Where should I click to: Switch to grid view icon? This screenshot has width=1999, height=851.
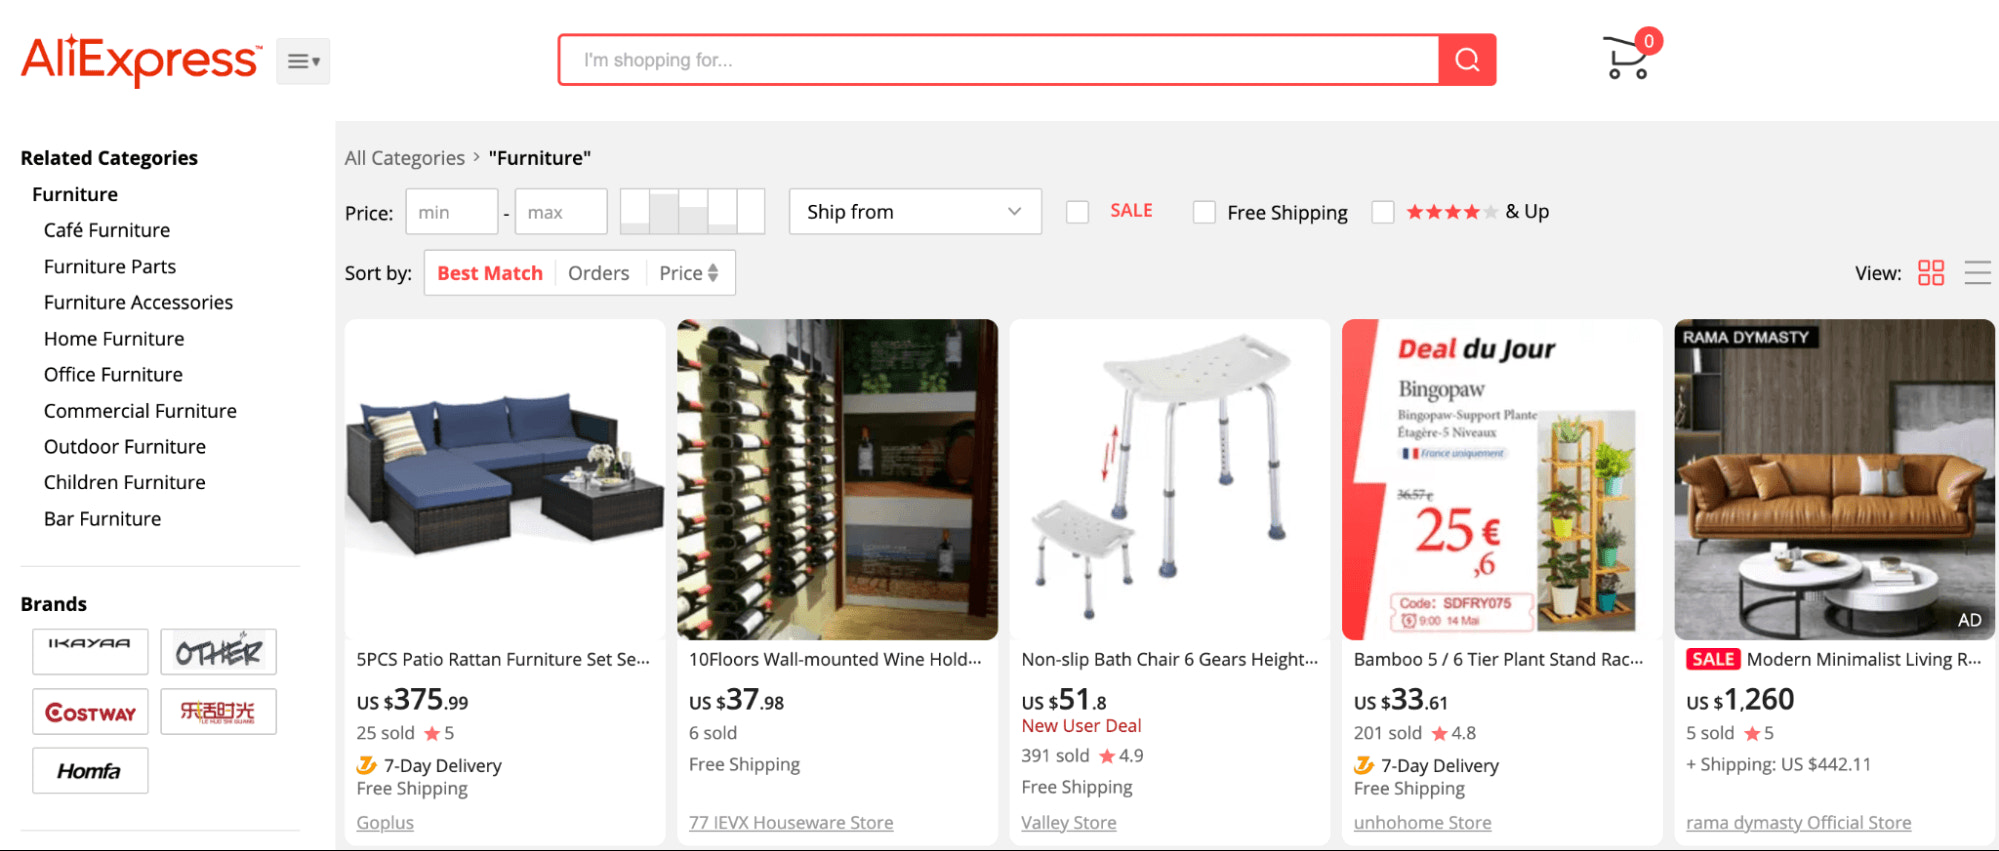point(1930,273)
